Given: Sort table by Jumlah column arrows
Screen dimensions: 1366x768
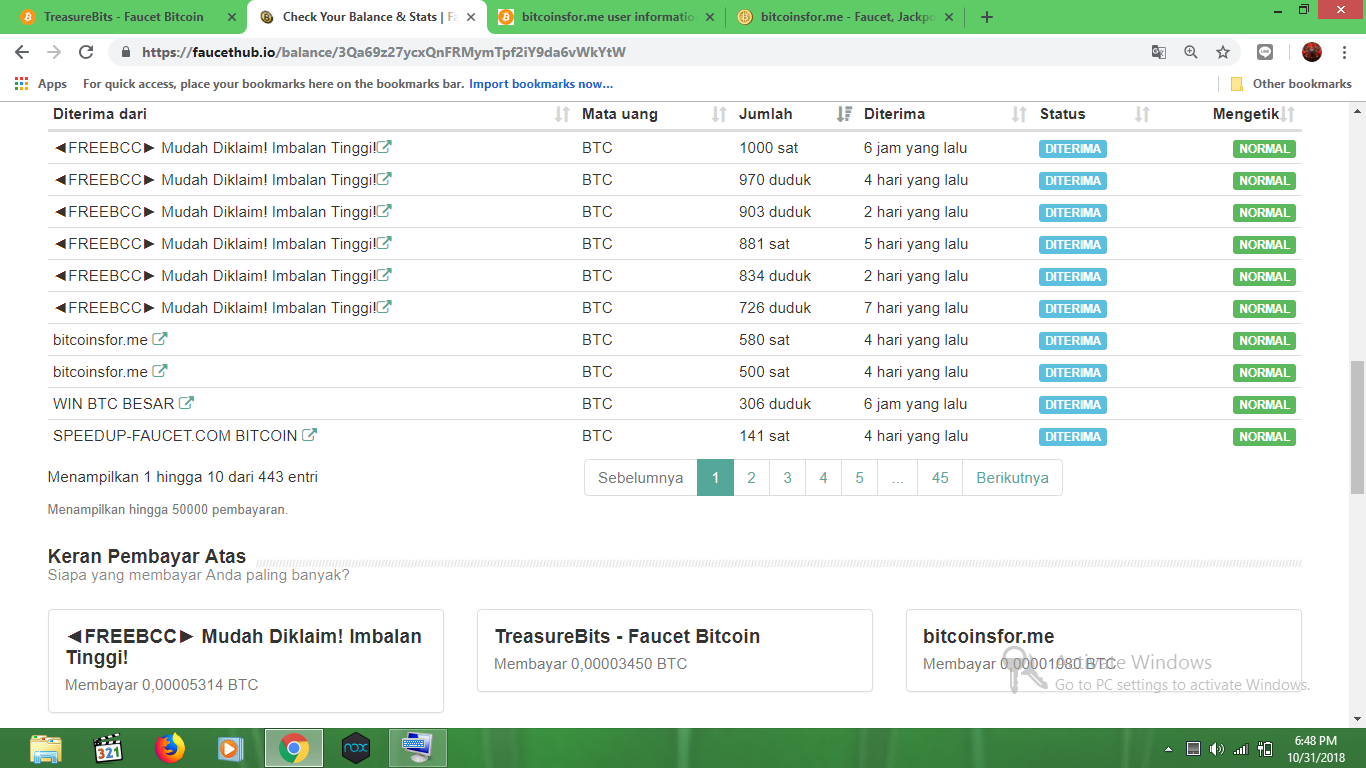Looking at the screenshot, I should click(x=844, y=114).
